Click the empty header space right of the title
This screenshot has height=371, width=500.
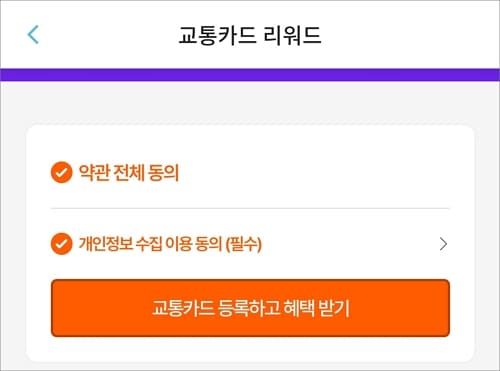410,35
